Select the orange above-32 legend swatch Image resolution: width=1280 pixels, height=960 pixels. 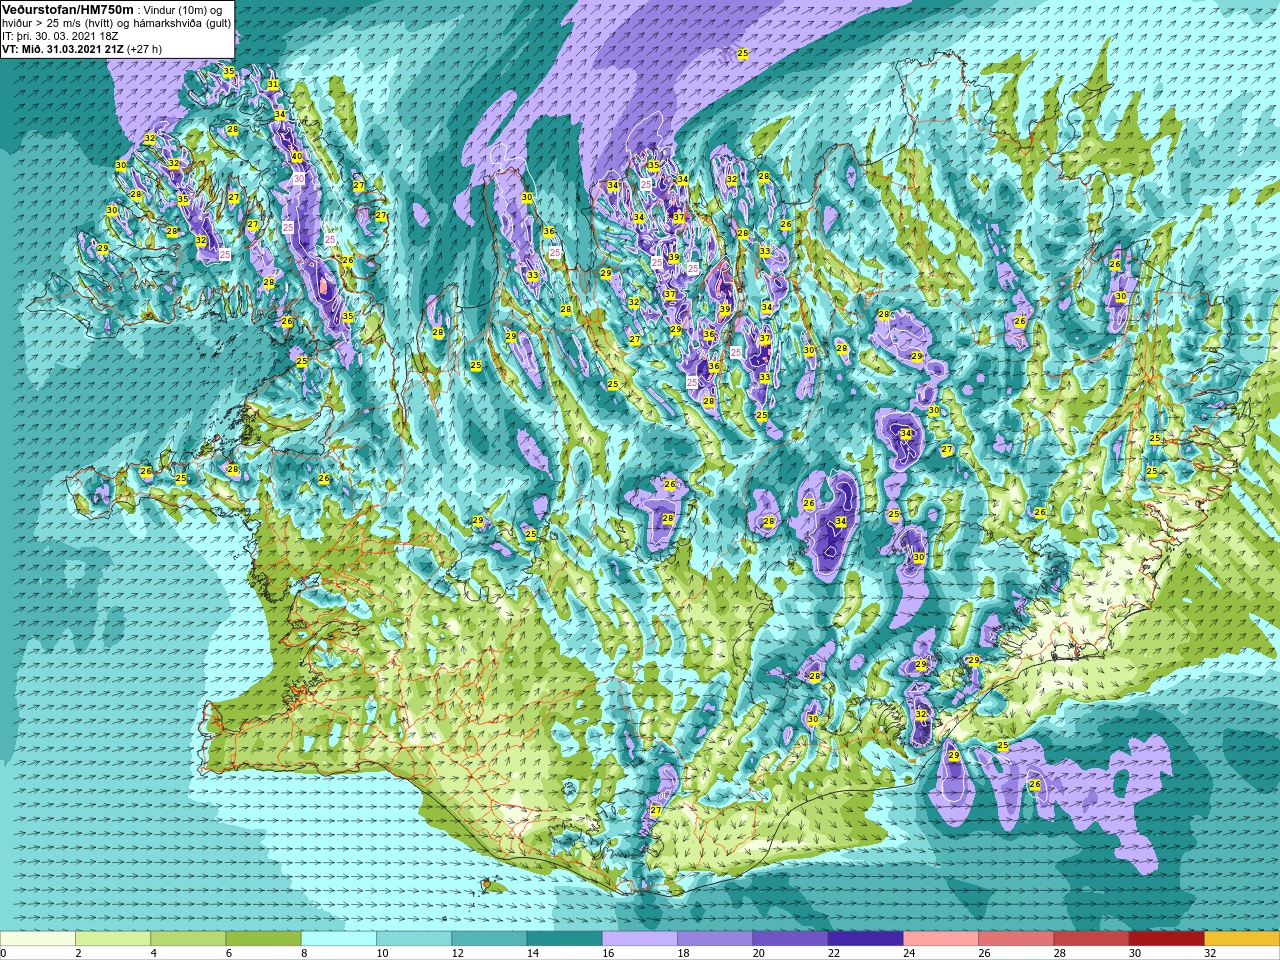1242,940
